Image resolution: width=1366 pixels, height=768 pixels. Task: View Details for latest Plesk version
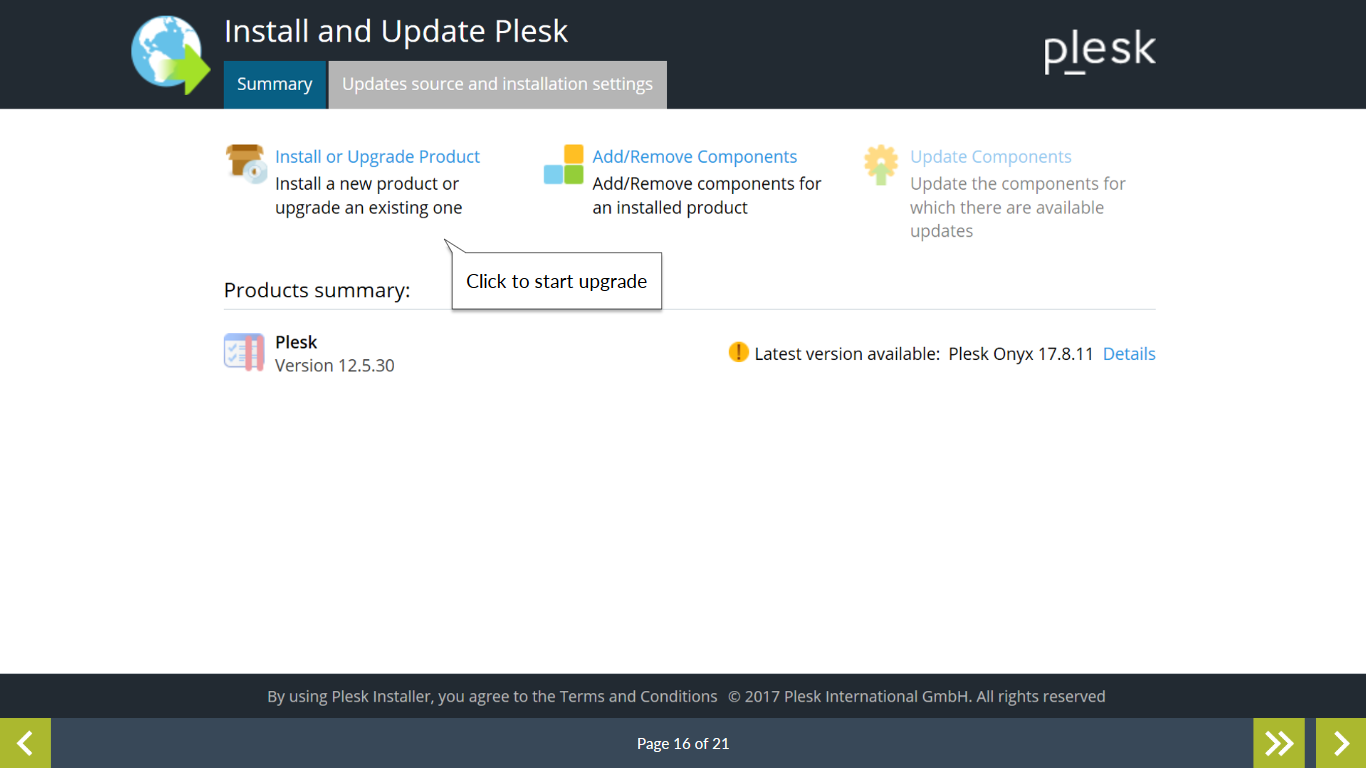1129,354
